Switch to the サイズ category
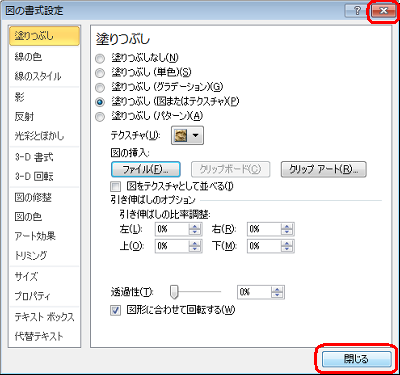 point(44,276)
